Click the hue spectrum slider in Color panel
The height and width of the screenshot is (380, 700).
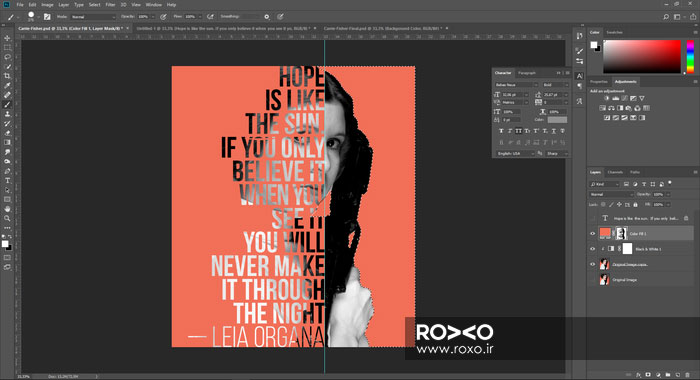coord(690,56)
